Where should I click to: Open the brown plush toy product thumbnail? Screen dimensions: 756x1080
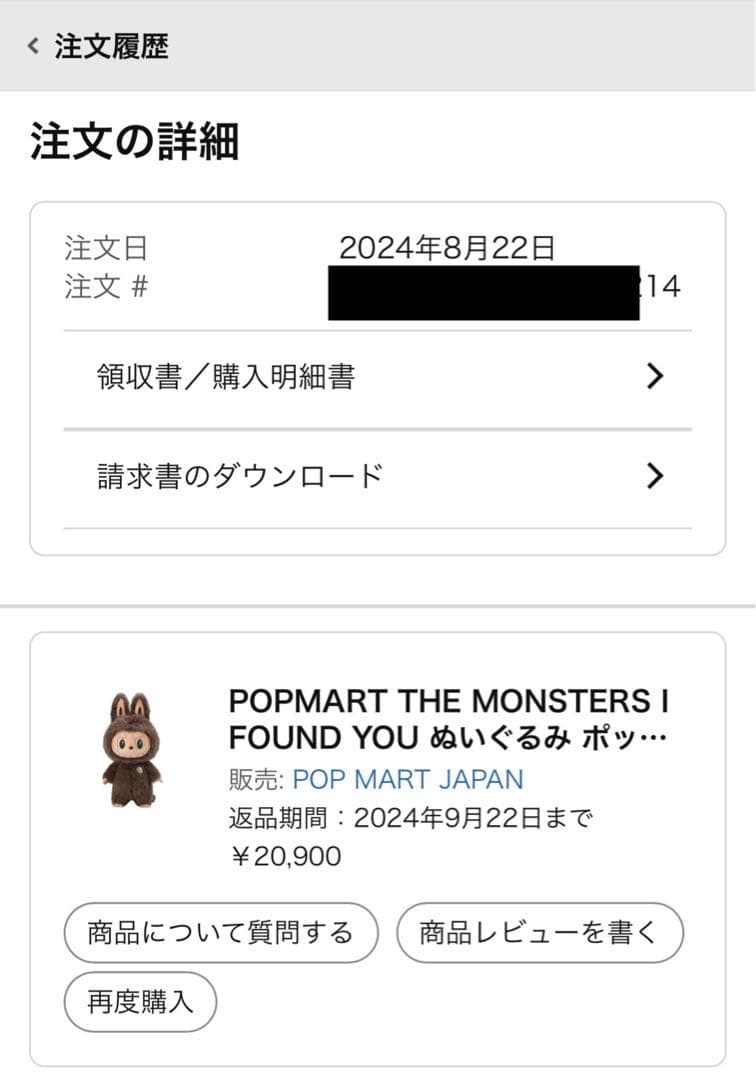(x=131, y=749)
